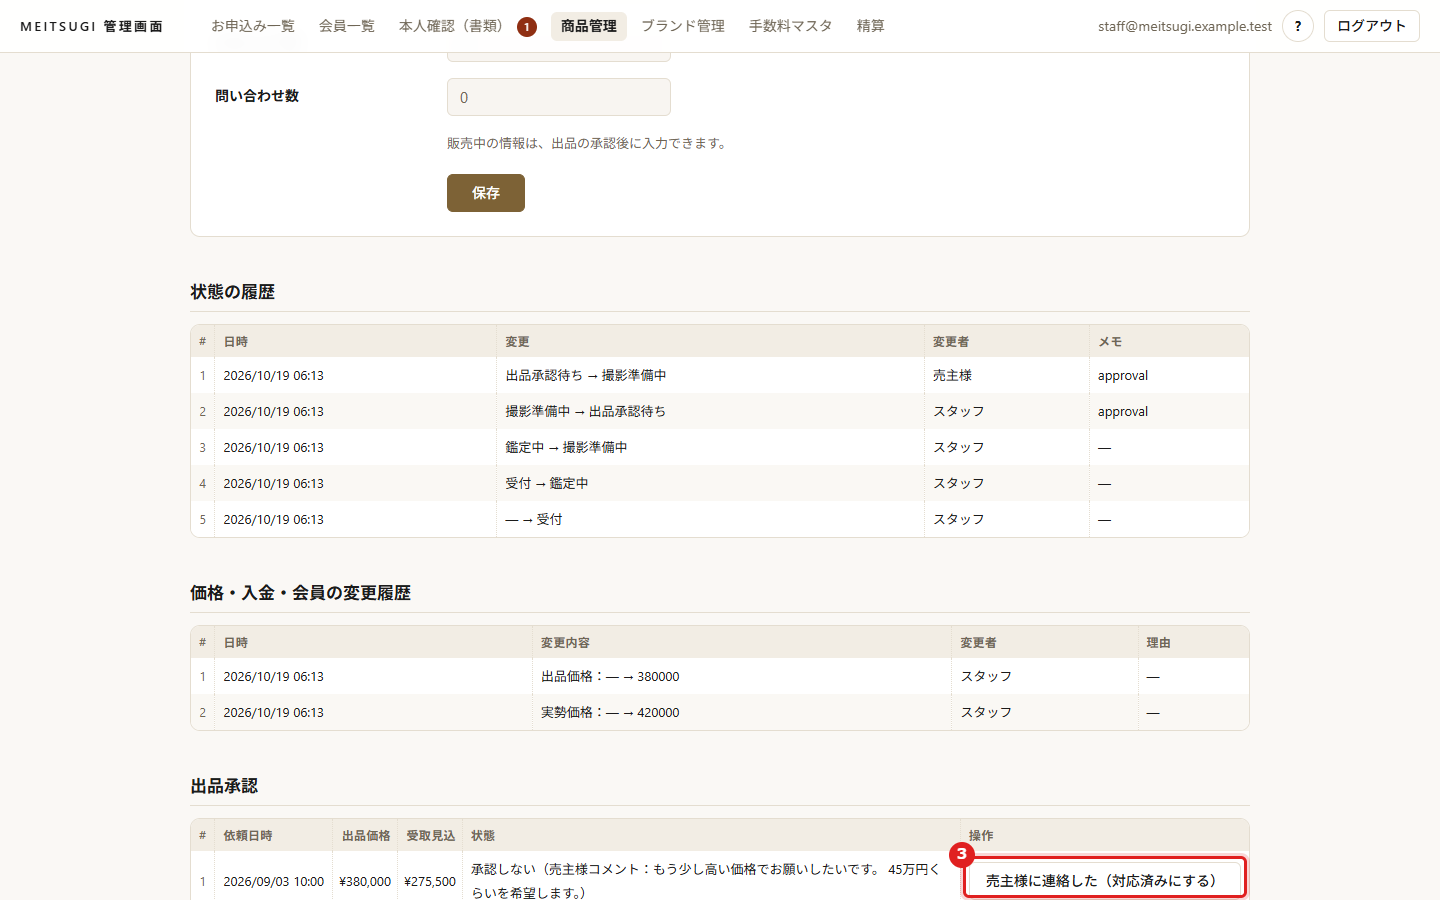Screen dimensions: 1440x900
Task: Mark seller as contacted button
Action: [1105, 880]
